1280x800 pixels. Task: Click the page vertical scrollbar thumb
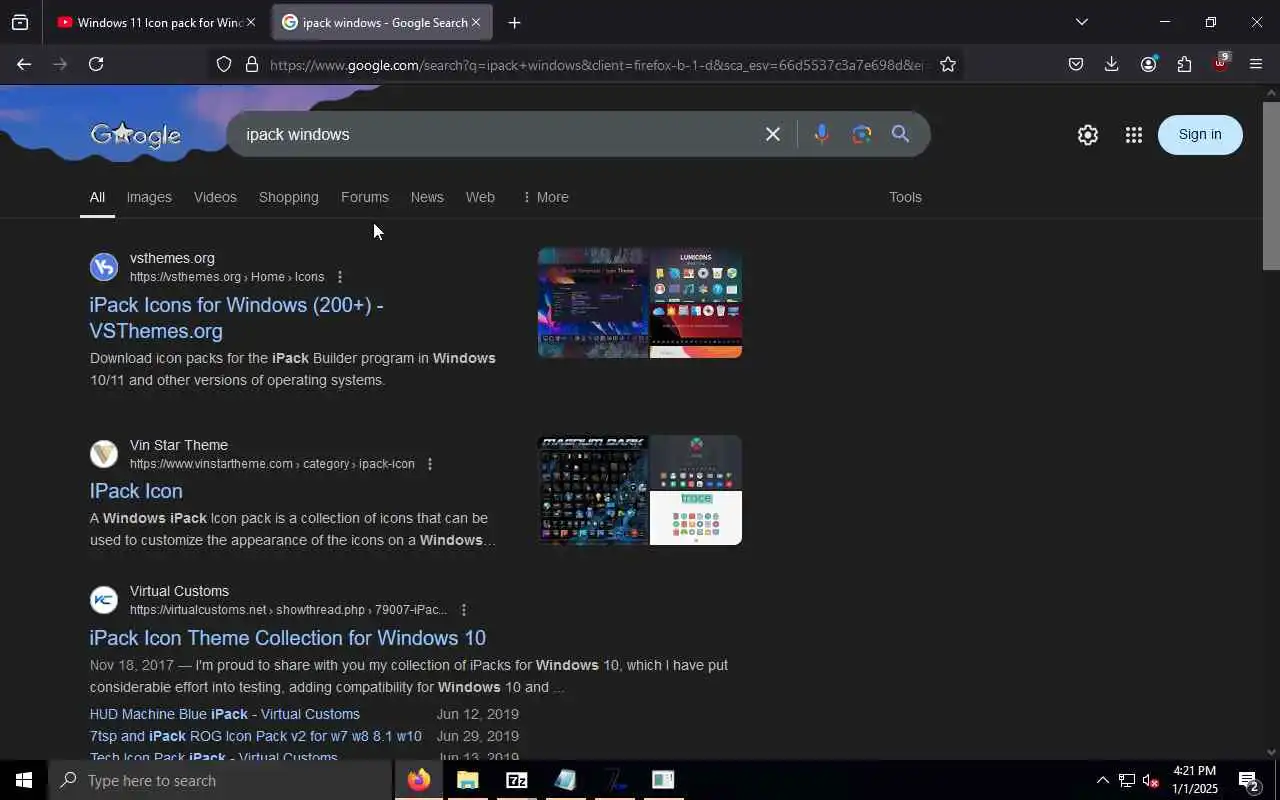pos(1271,185)
